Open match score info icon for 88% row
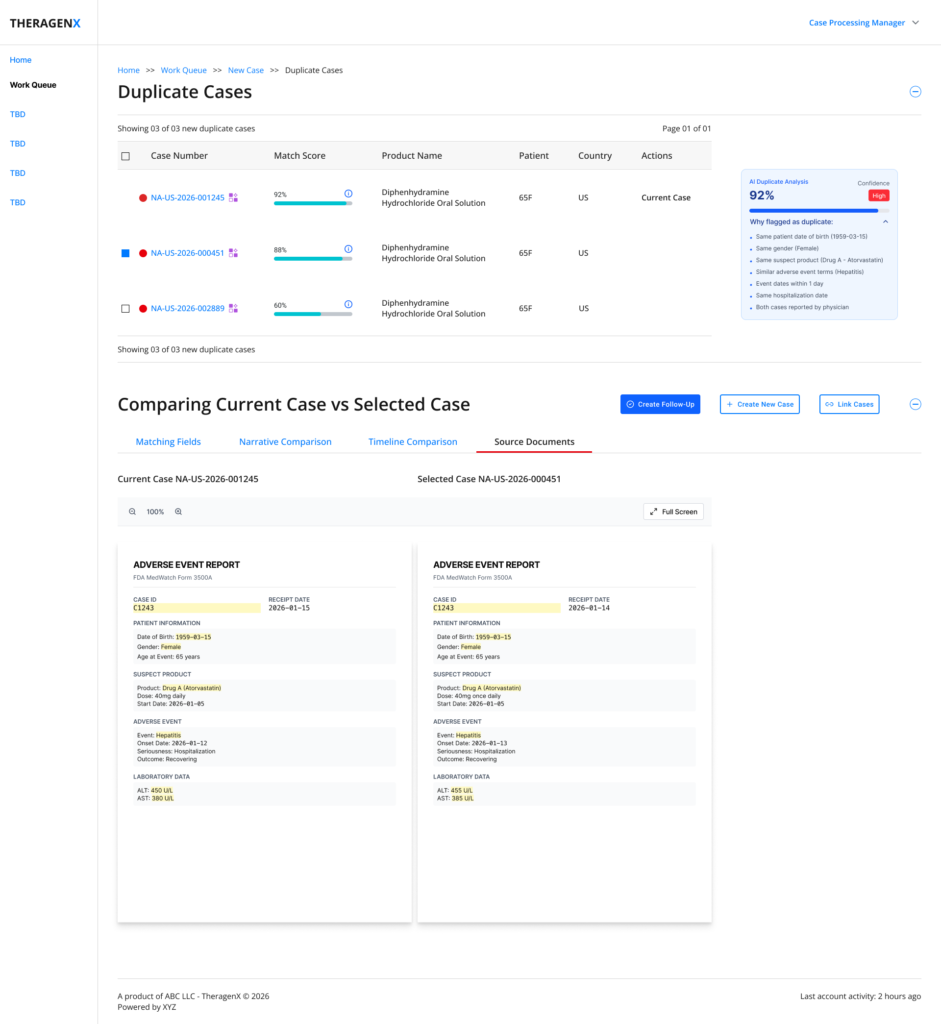Screen dimensions: 941x1024 (348, 249)
